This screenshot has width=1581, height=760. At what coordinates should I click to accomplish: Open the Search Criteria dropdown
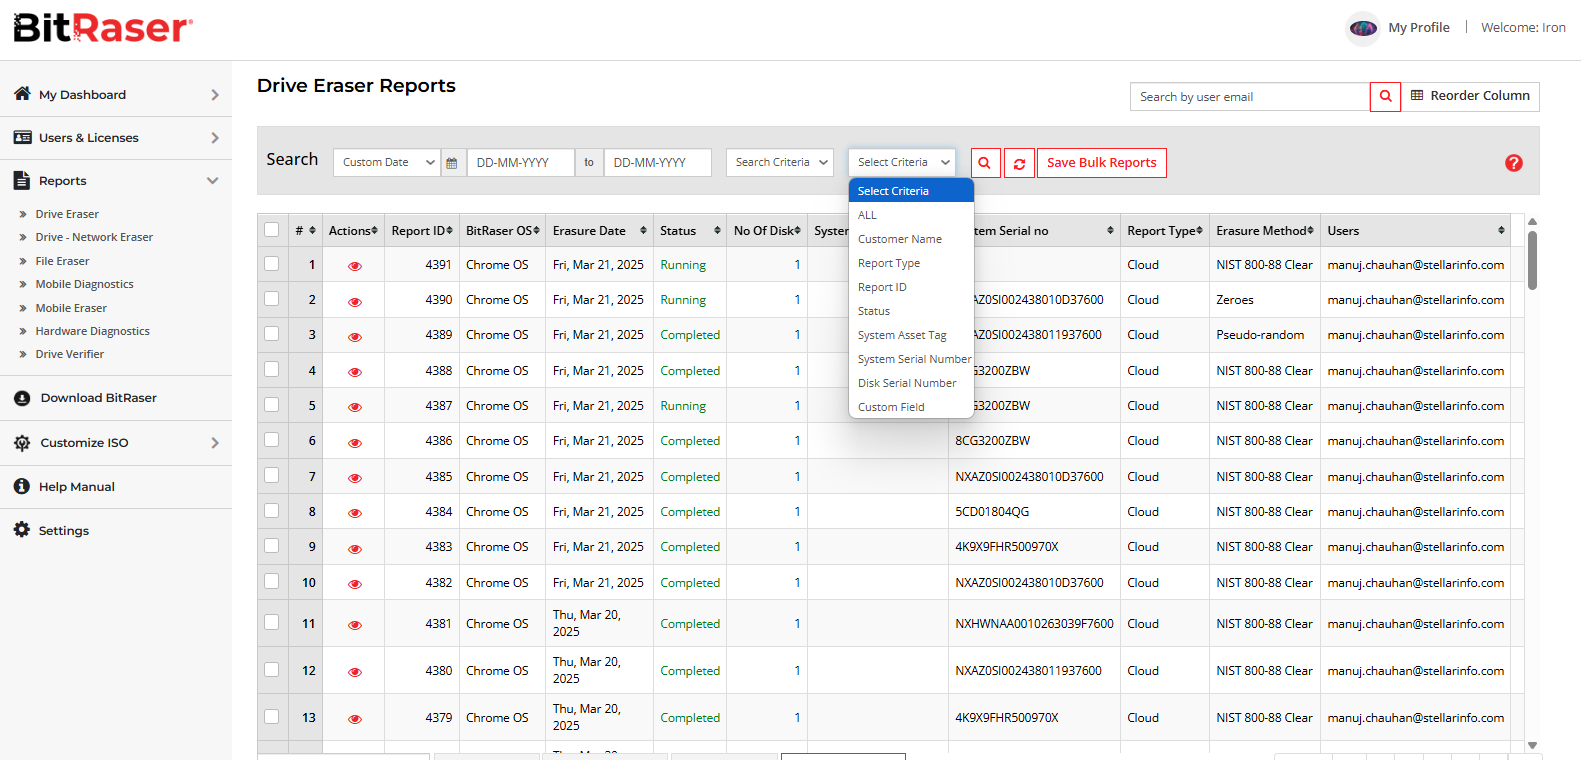coord(780,163)
